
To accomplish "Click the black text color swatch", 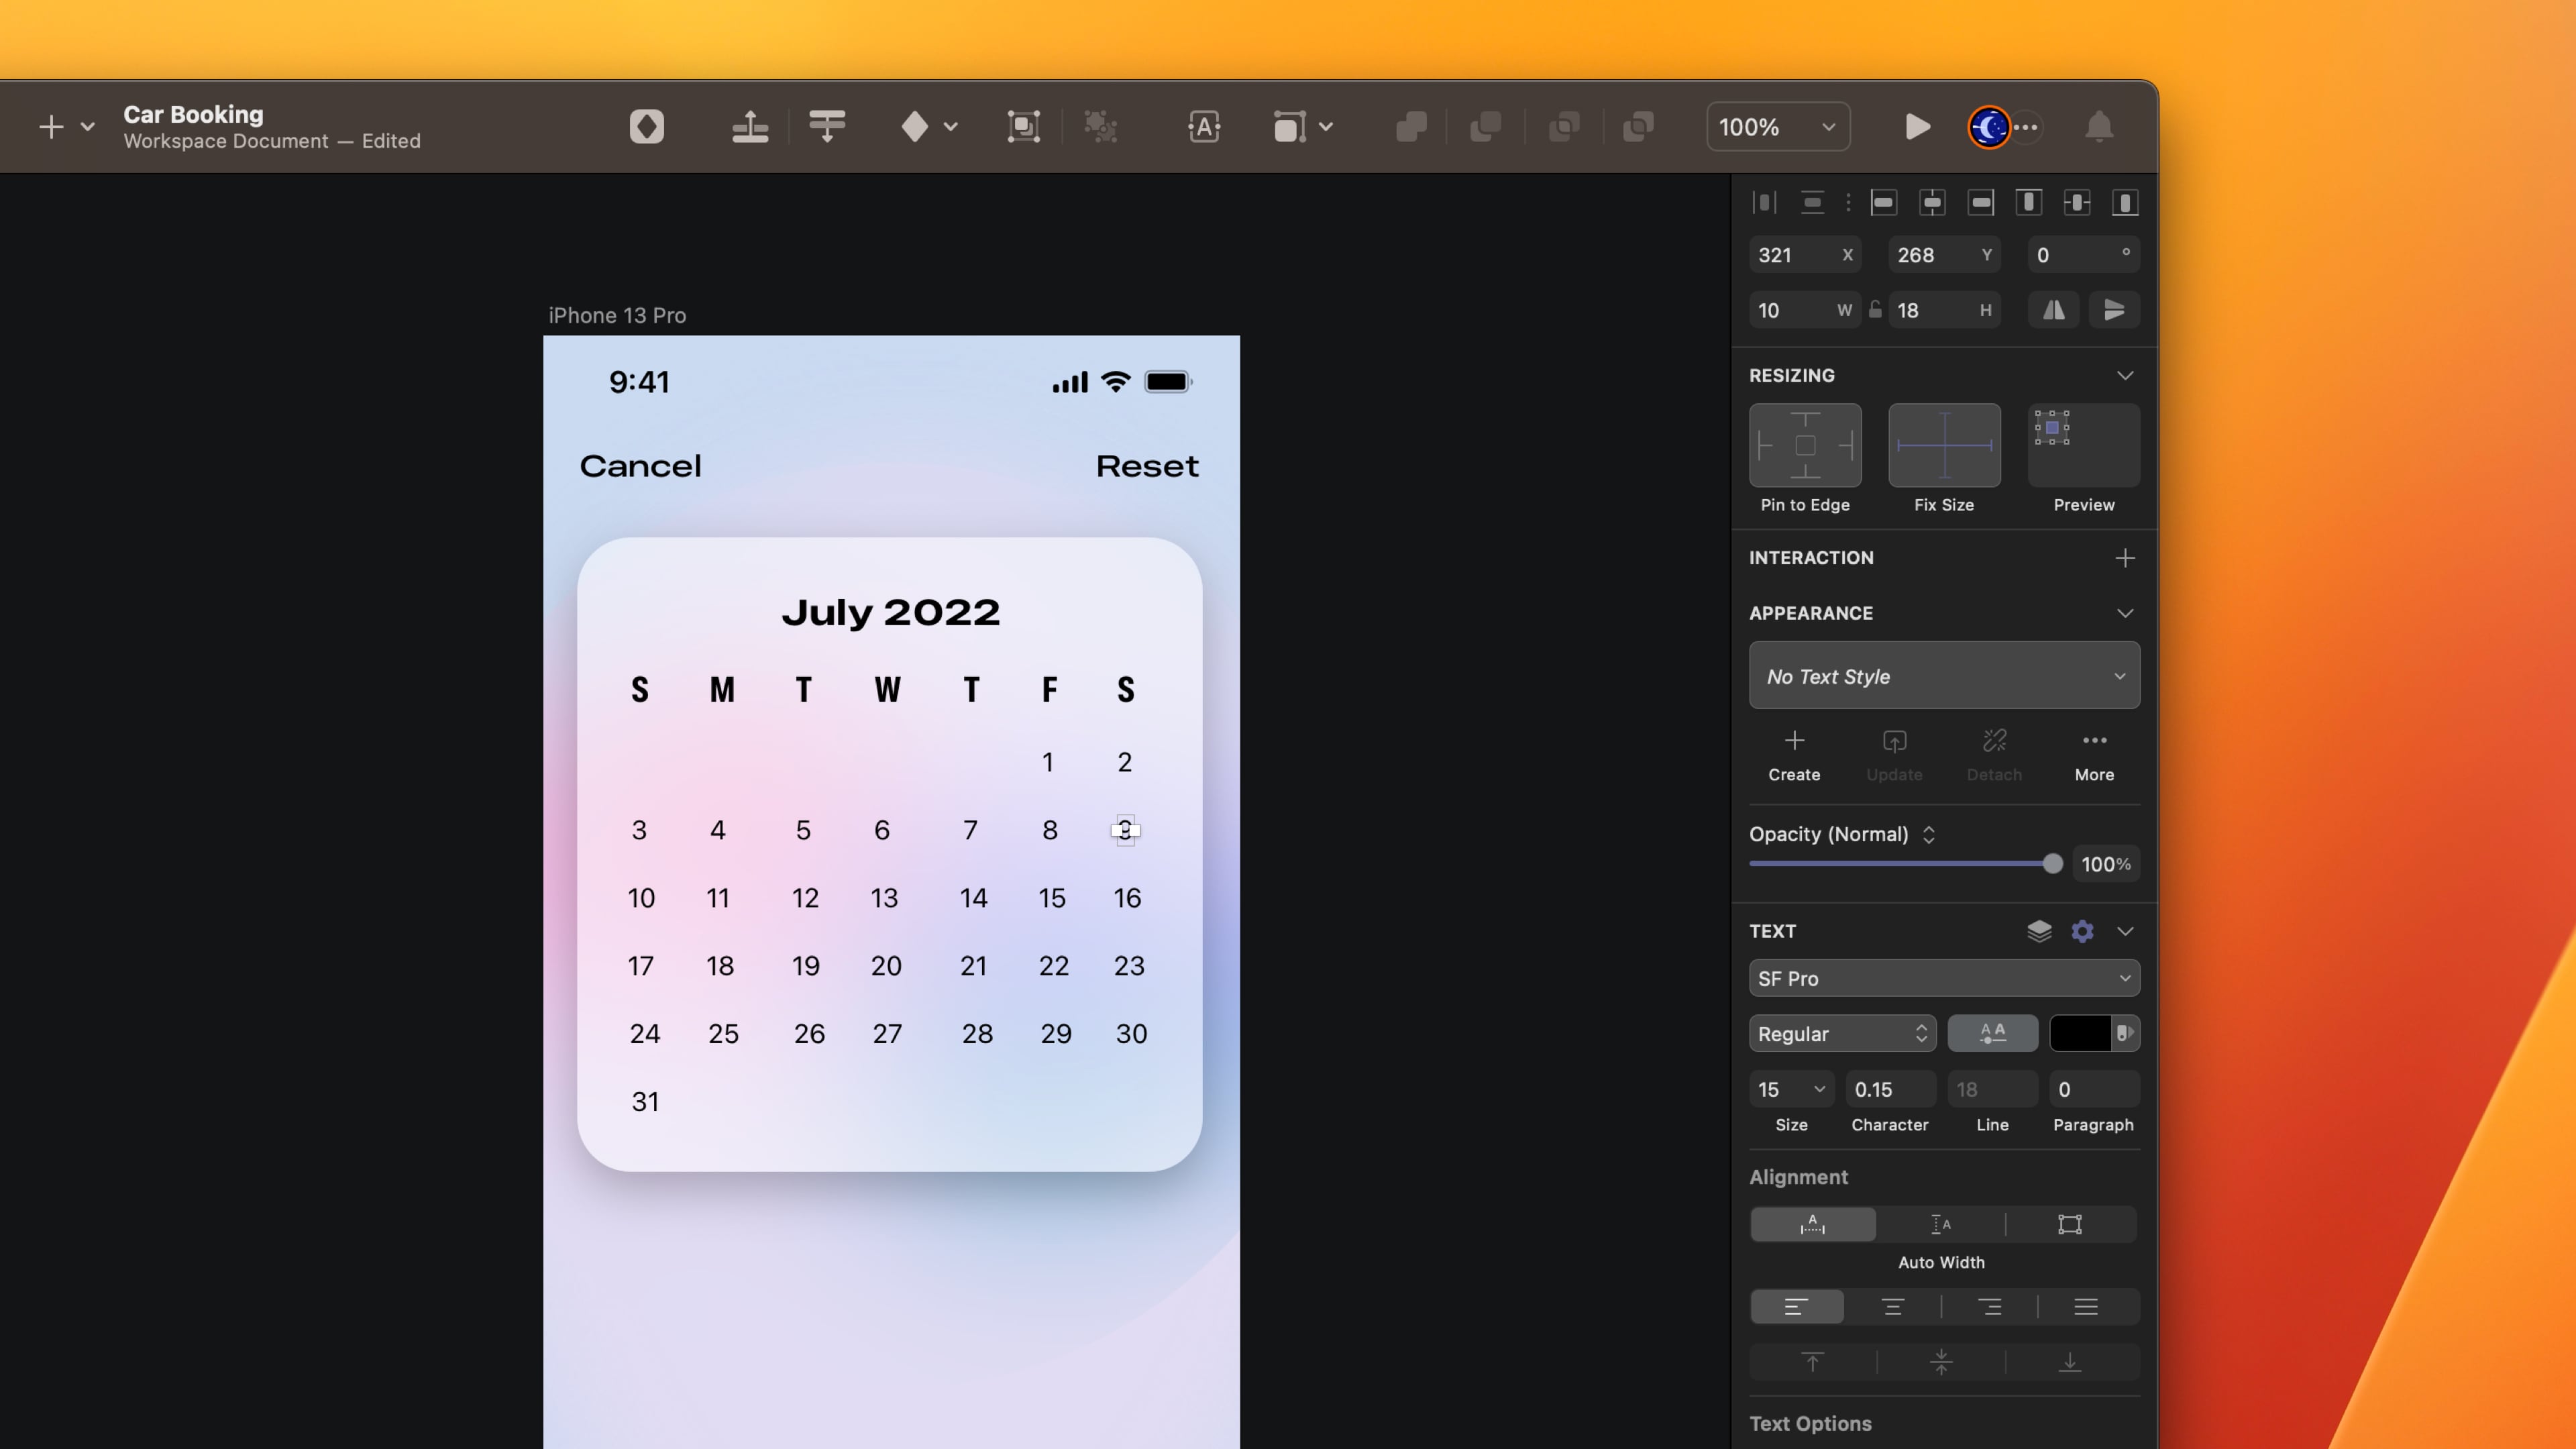I will coord(2080,1033).
